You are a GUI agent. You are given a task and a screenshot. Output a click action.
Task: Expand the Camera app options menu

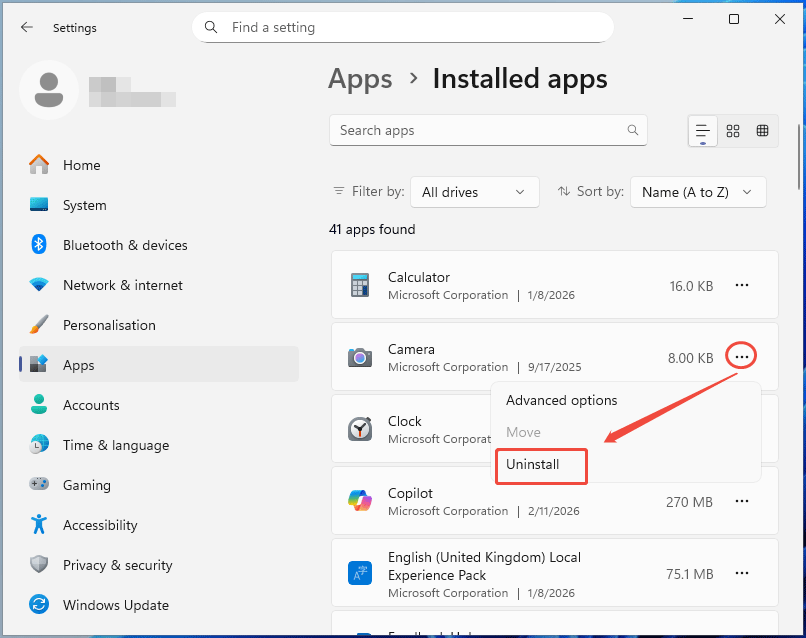(741, 356)
